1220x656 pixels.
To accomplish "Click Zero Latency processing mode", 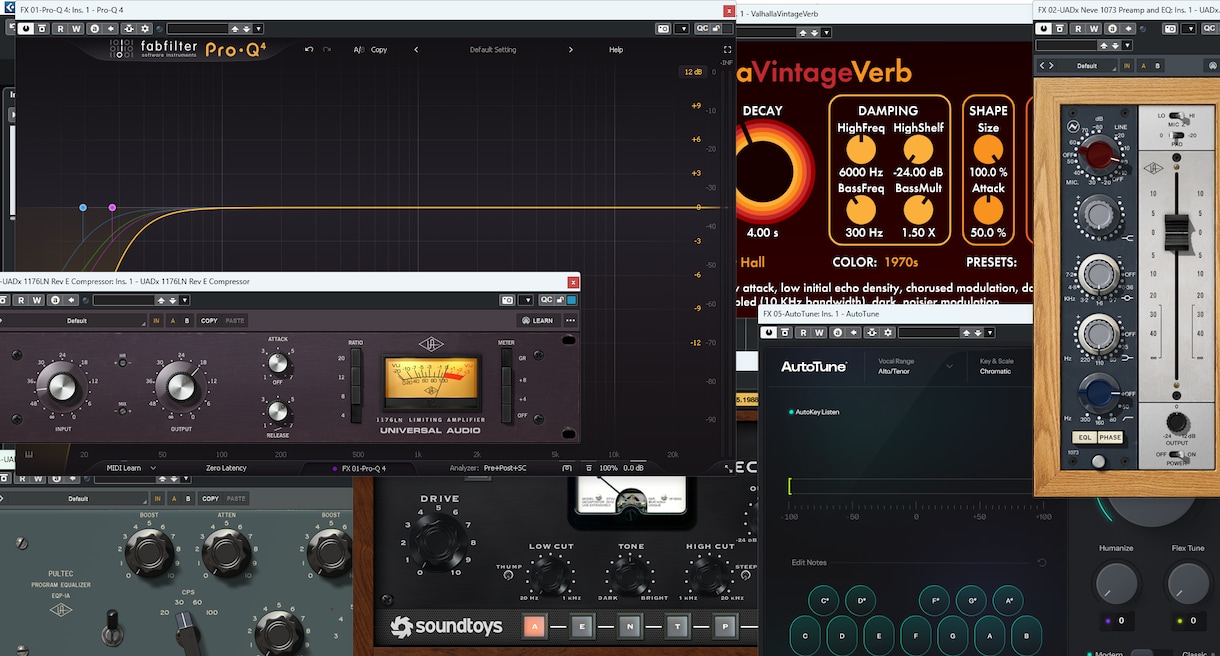I will point(227,468).
